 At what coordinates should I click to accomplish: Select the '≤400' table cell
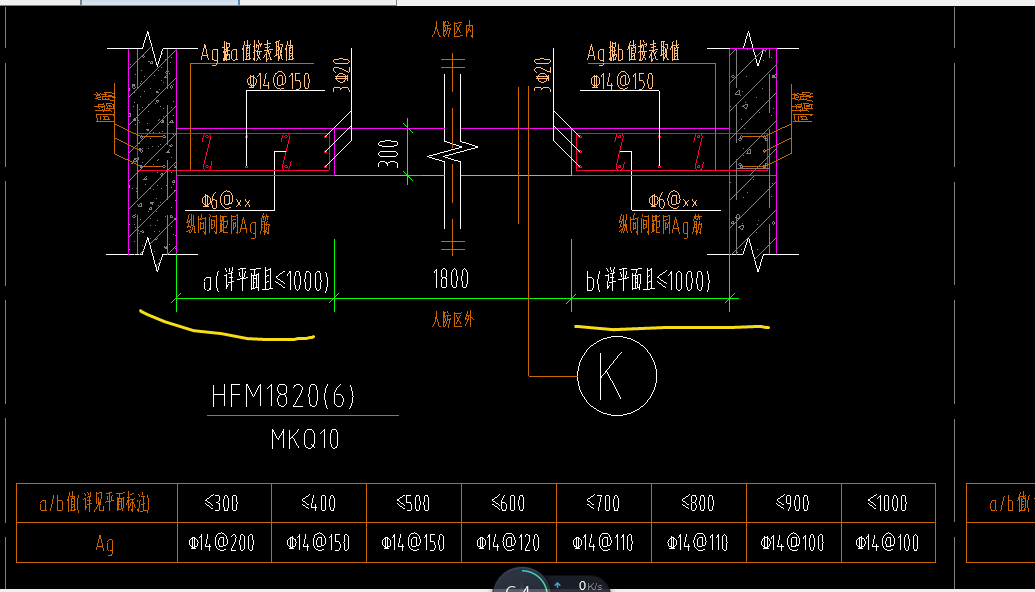coord(319,504)
